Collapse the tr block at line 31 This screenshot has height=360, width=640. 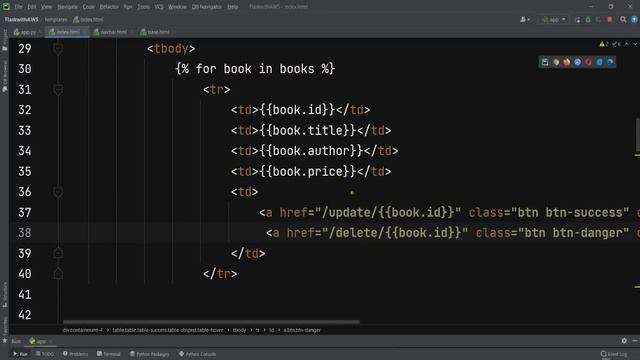coord(58,89)
